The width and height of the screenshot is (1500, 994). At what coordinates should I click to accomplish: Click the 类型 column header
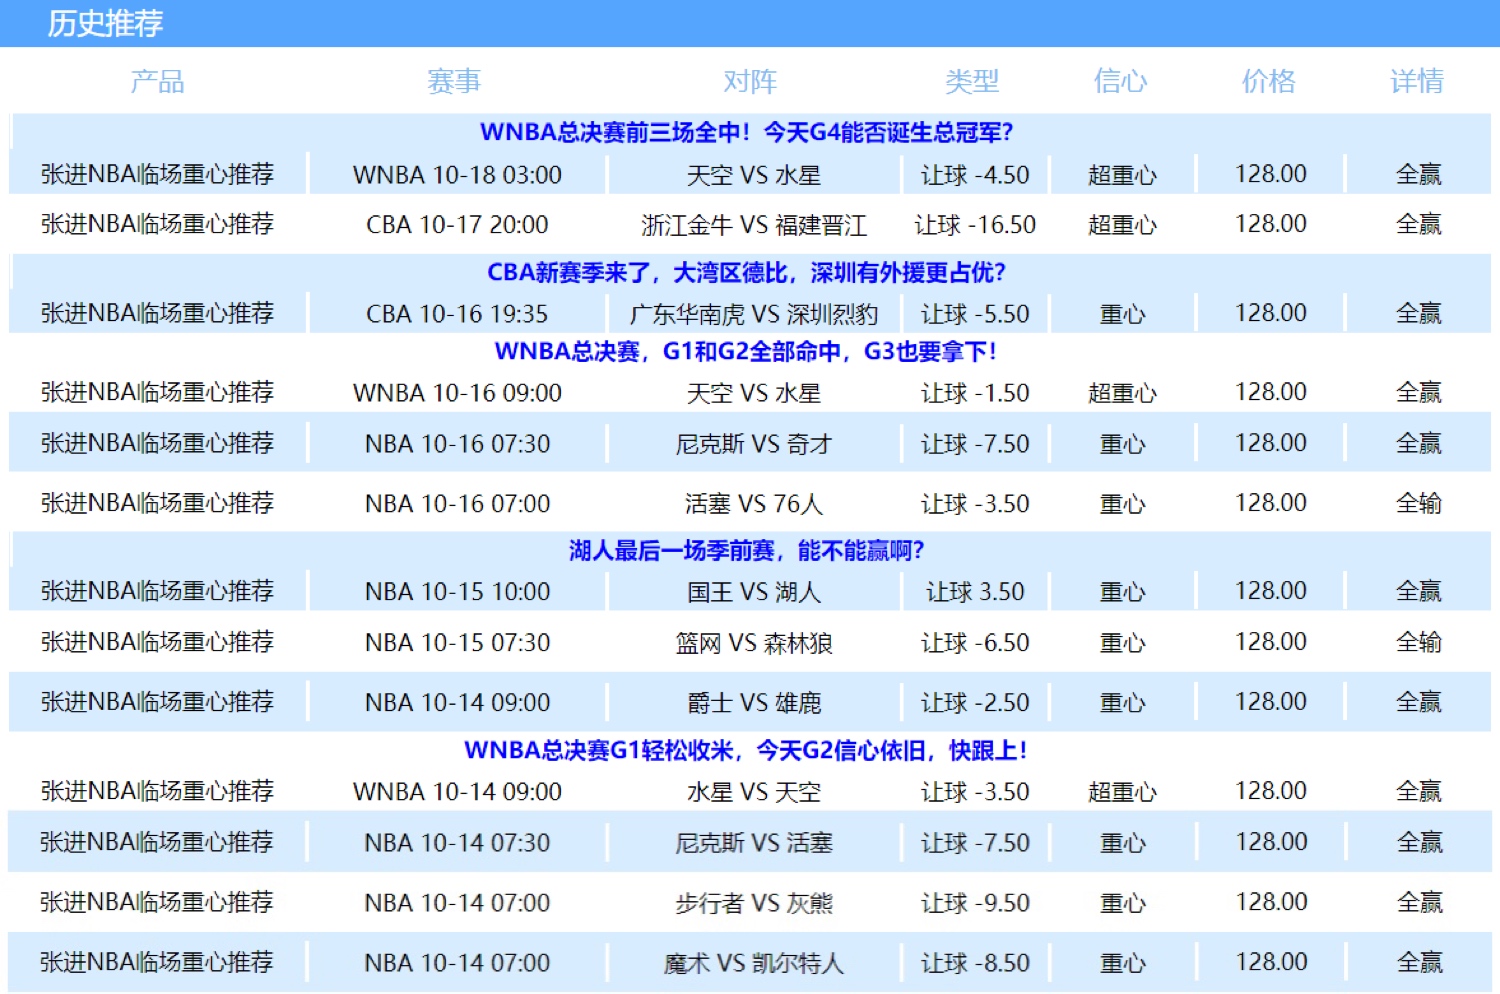[972, 81]
